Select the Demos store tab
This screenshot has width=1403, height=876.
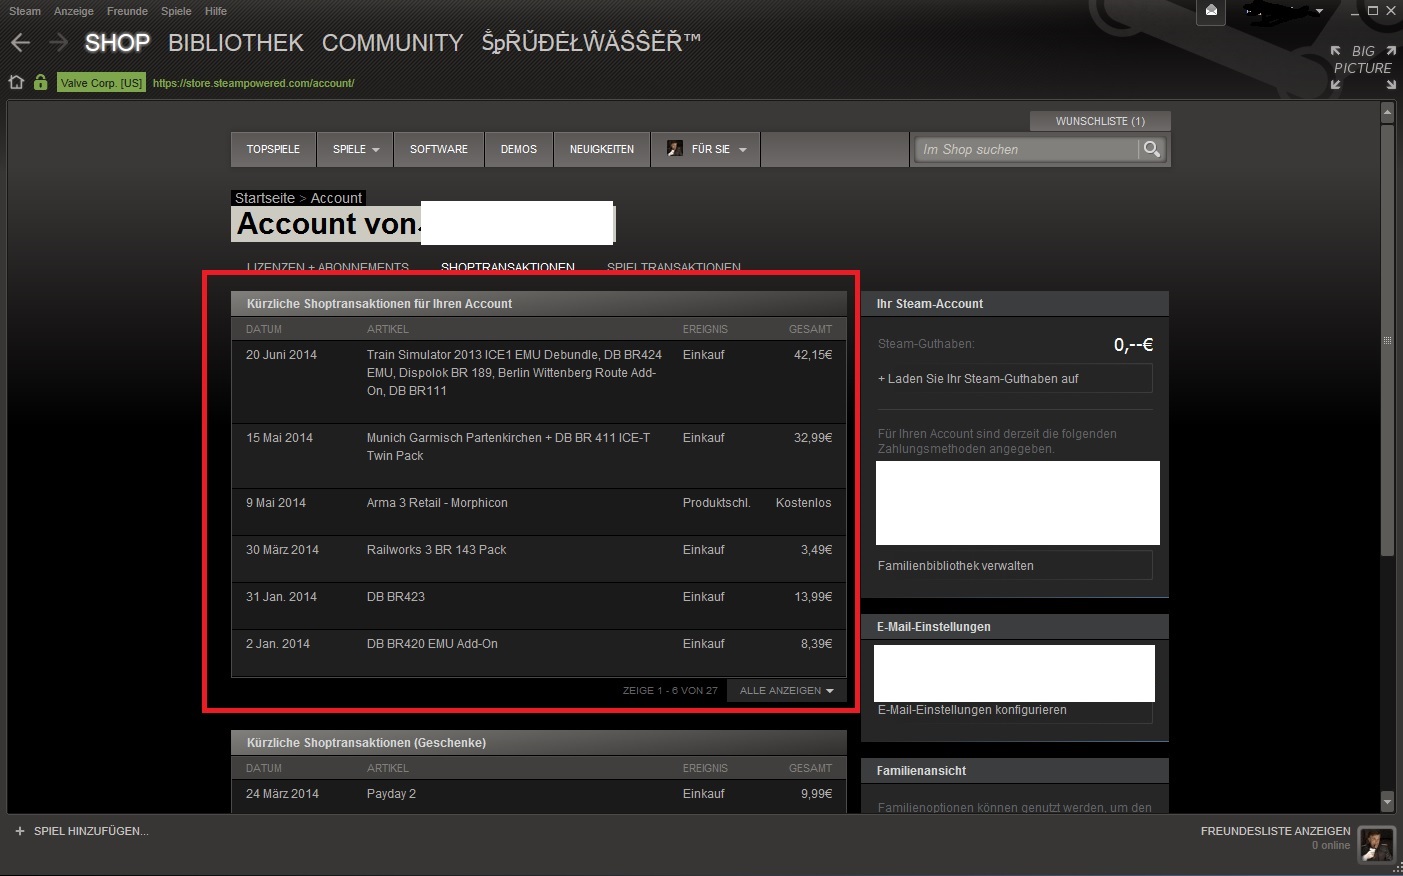(519, 149)
